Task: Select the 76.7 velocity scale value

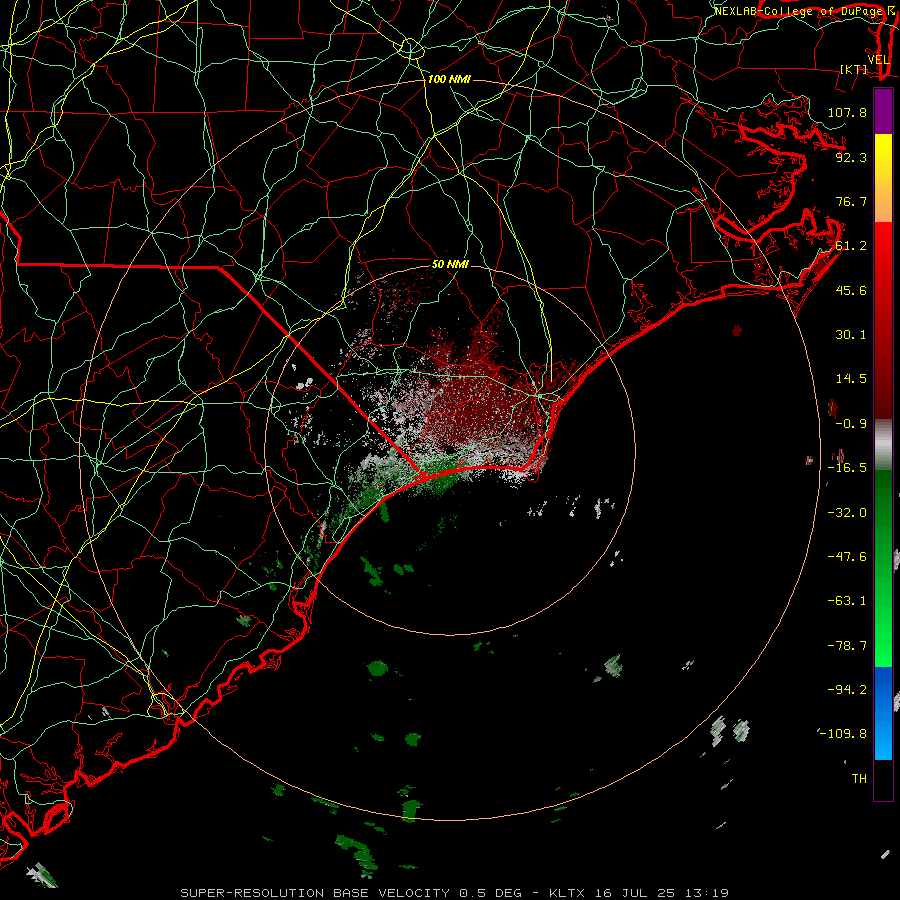Action: pyautogui.click(x=851, y=201)
